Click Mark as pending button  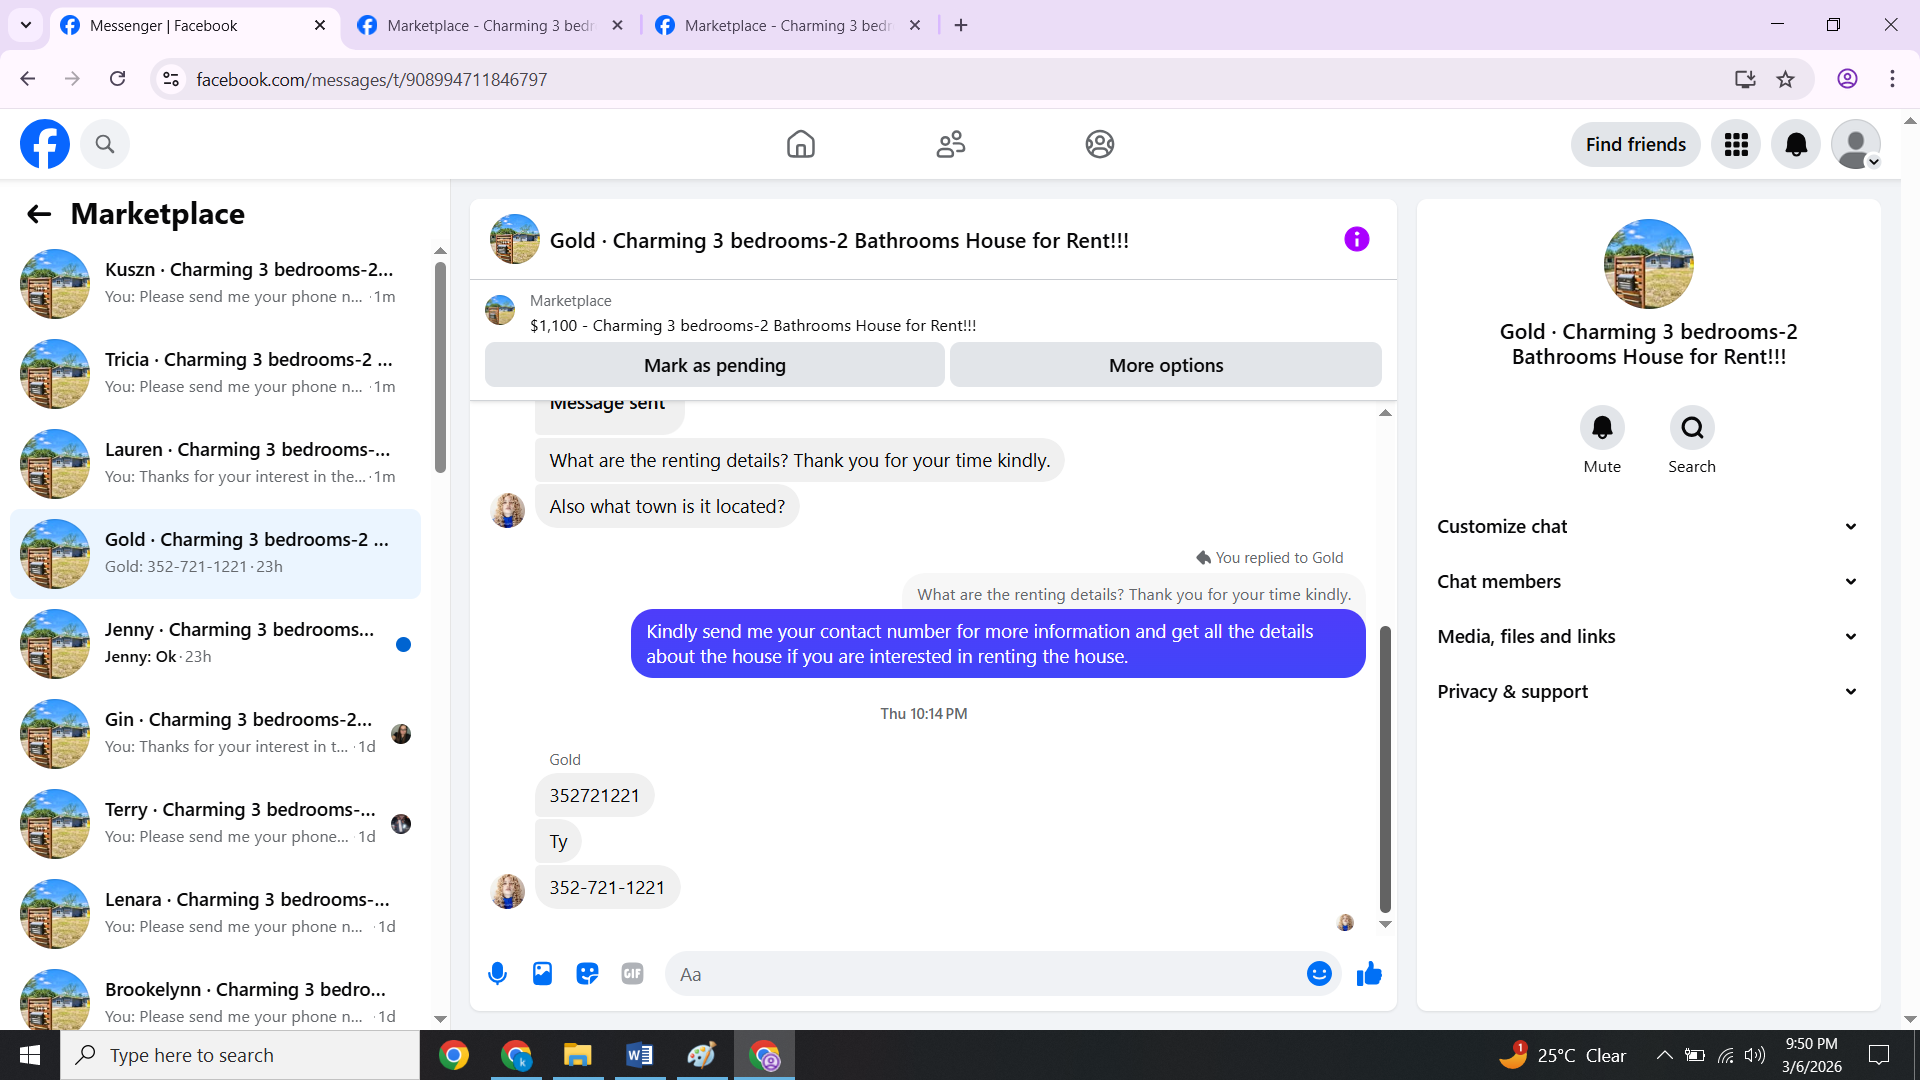coord(714,365)
